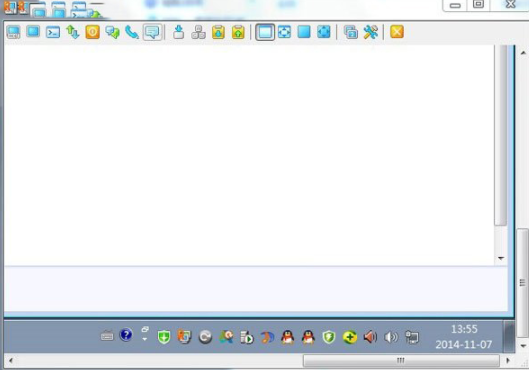Toggle full screen view mode
This screenshot has width=529, height=370.
click(x=304, y=32)
